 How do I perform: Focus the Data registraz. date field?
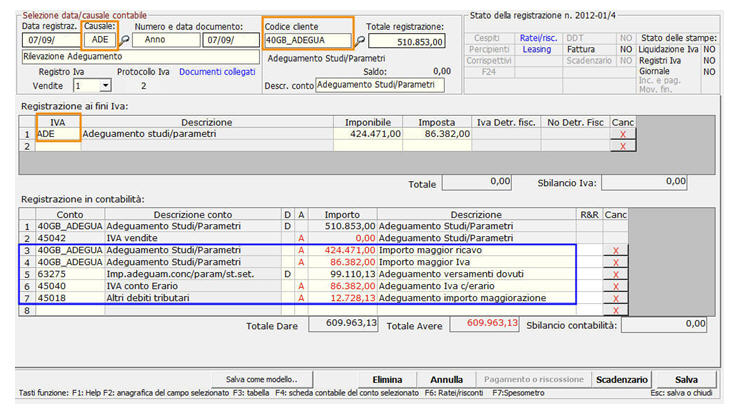click(x=51, y=40)
